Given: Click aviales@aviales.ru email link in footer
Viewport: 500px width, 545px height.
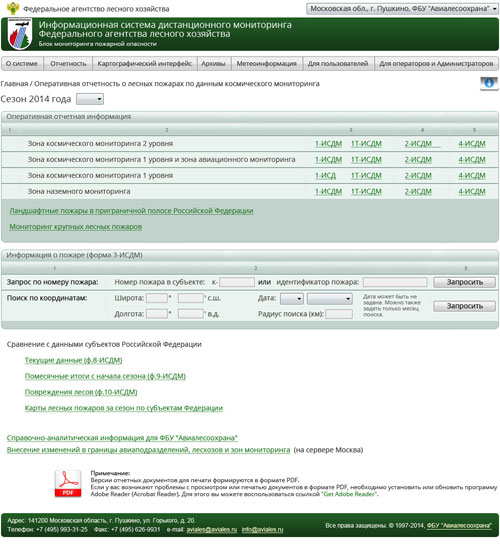Looking at the screenshot, I should (212, 530).
